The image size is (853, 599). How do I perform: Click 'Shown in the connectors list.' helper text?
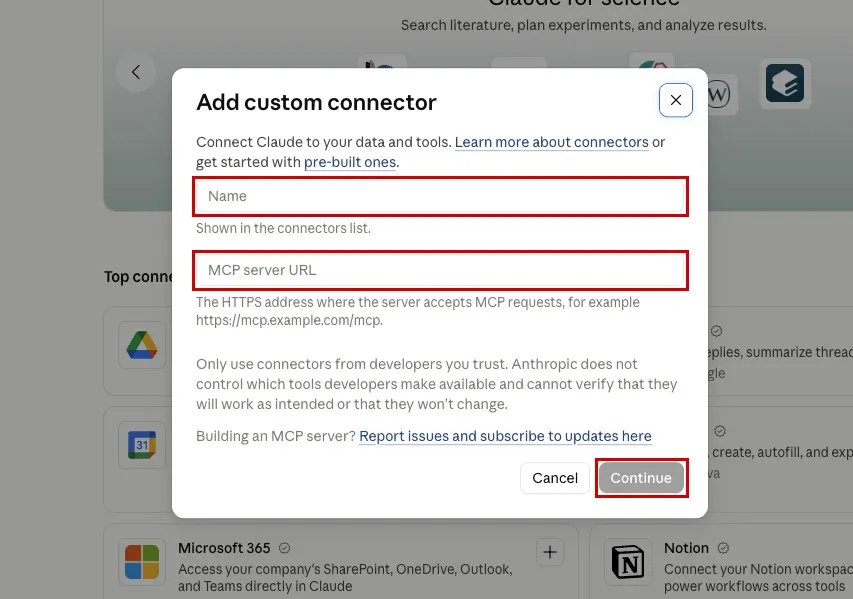[283, 228]
